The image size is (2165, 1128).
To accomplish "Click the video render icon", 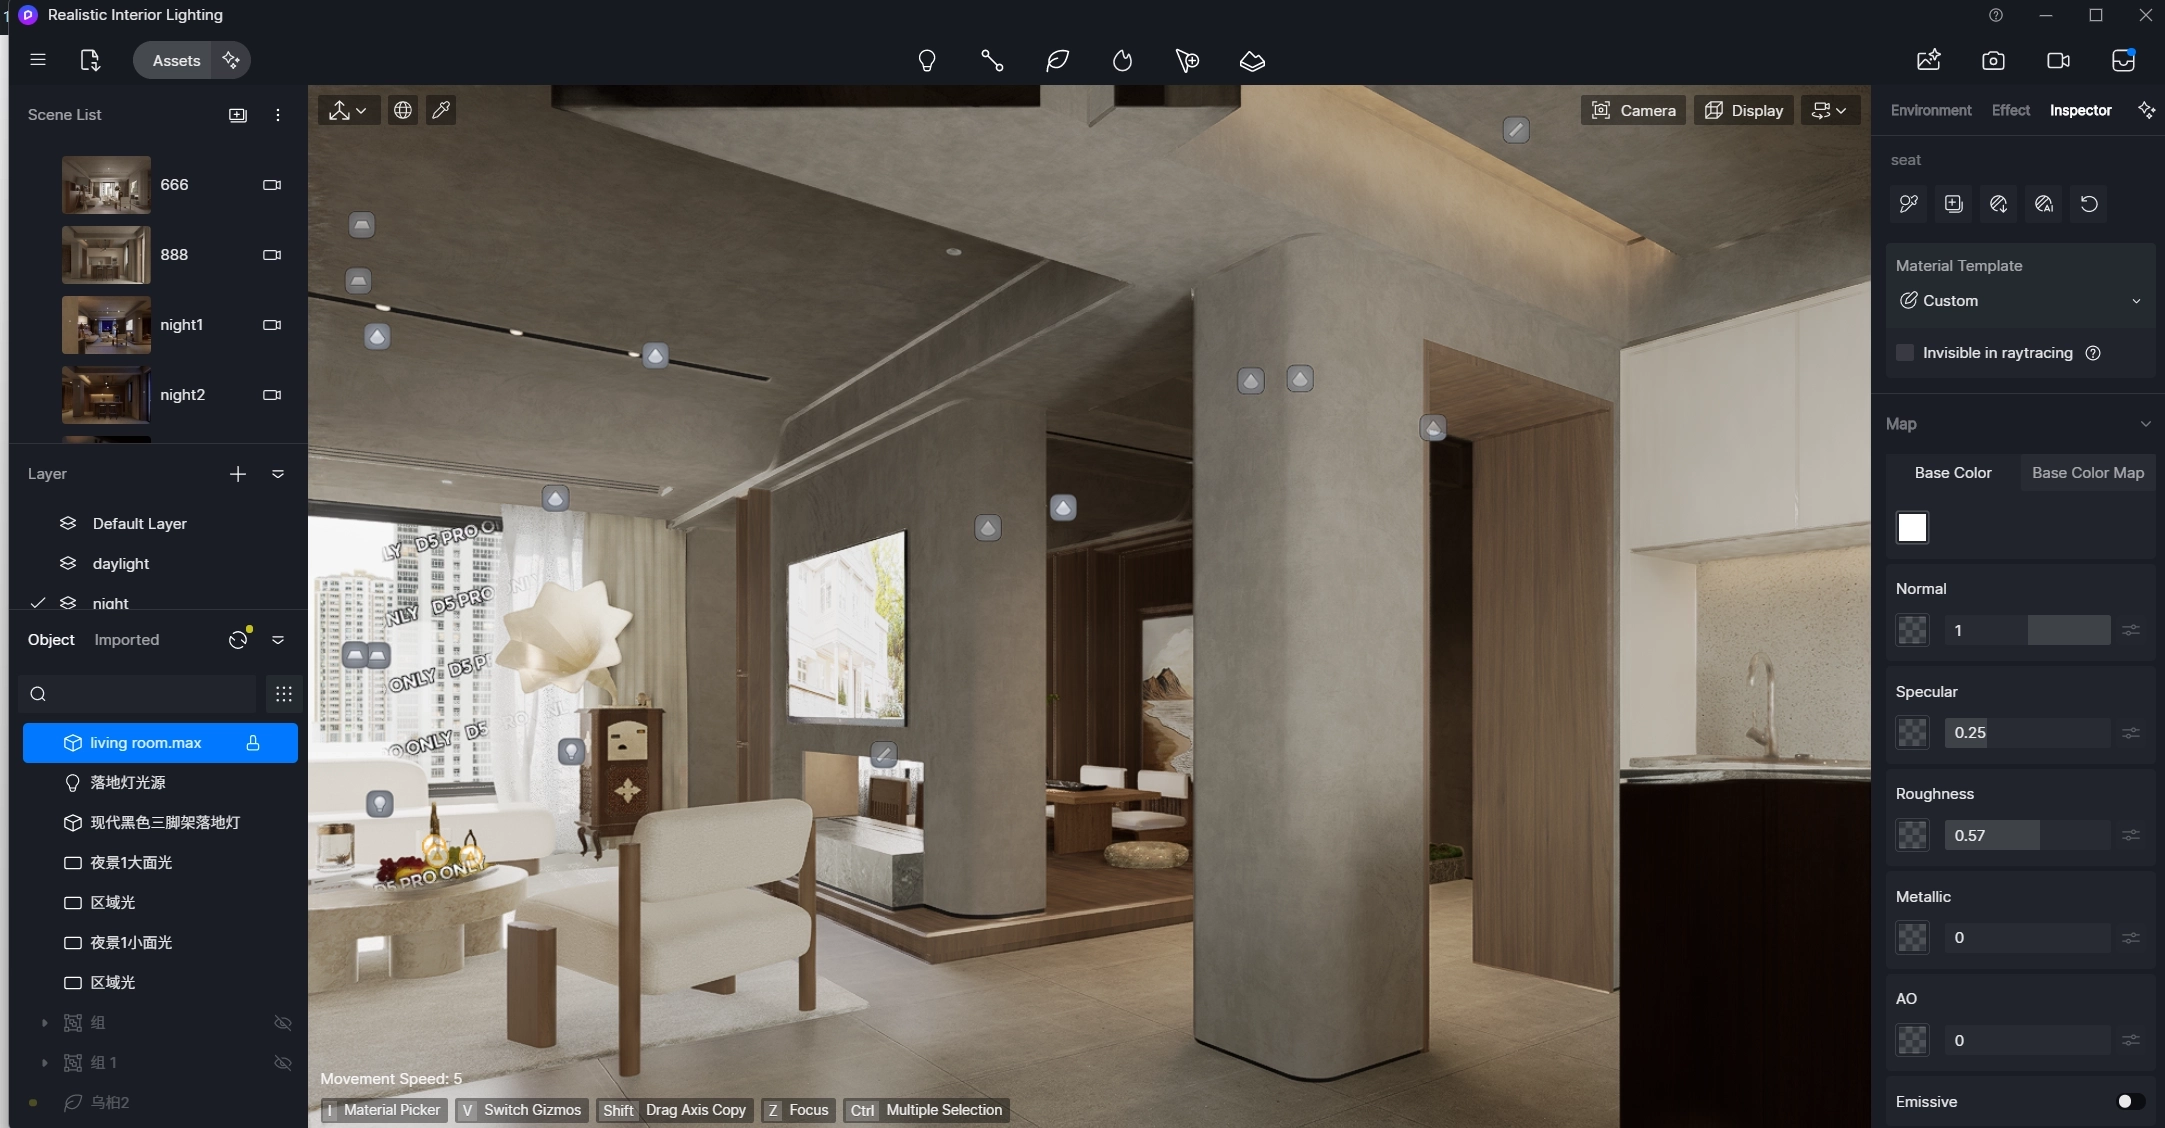I will (x=2058, y=61).
